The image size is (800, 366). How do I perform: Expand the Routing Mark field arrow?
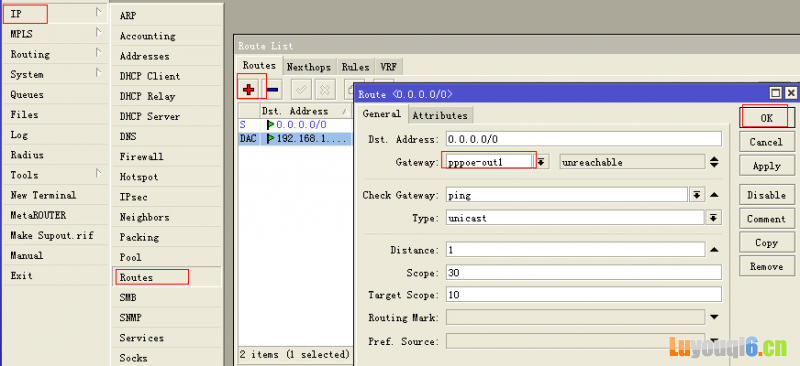(x=714, y=318)
